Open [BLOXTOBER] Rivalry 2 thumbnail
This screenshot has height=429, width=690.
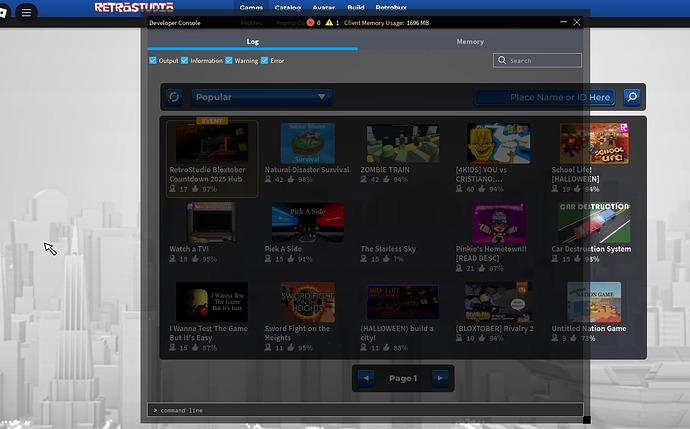click(x=498, y=302)
